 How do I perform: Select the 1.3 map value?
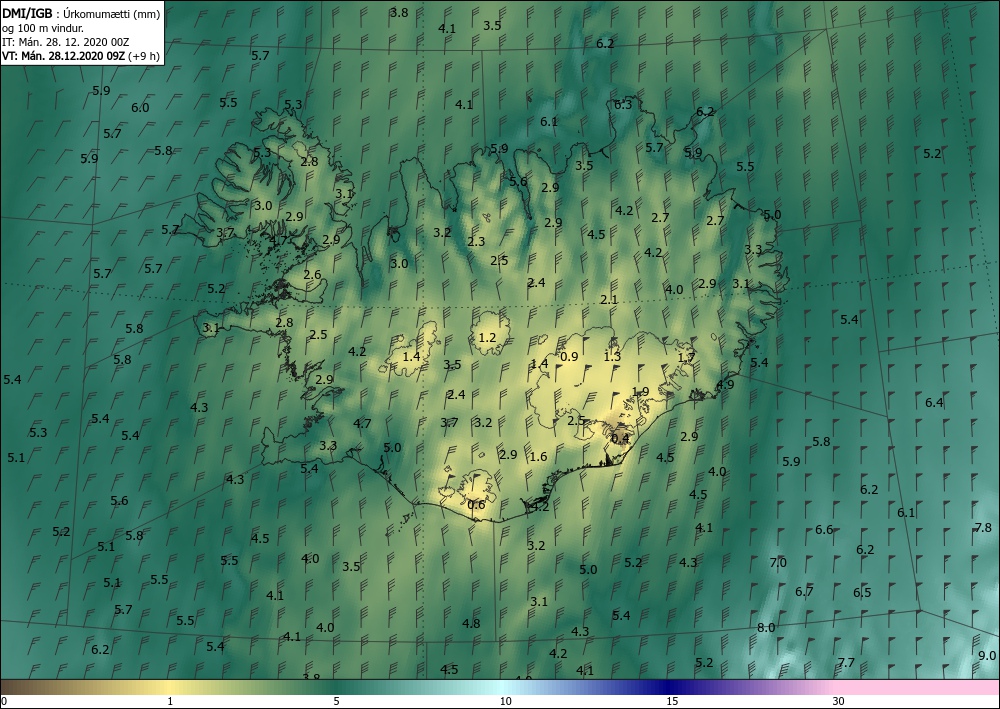coord(612,356)
